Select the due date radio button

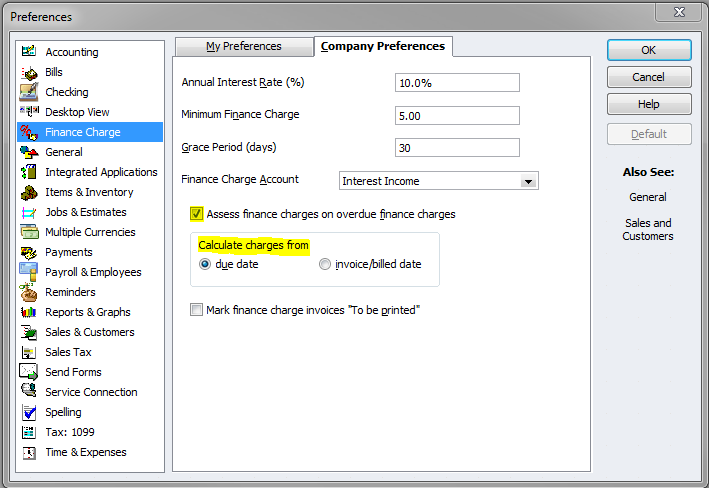(x=205, y=264)
